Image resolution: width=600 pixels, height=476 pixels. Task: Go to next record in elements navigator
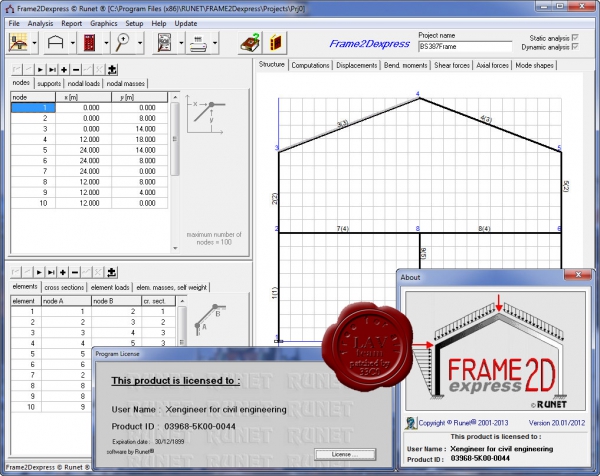39,272
